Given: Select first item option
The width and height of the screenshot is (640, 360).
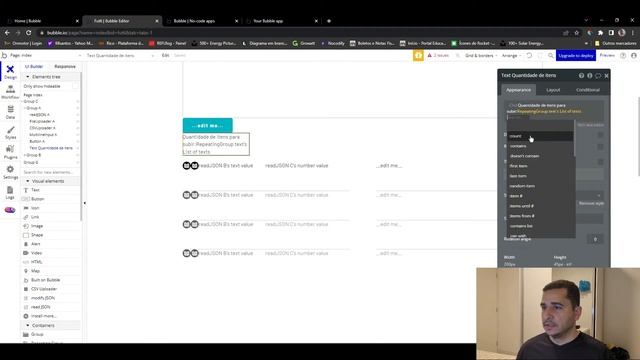Looking at the screenshot, I should 540,166.
